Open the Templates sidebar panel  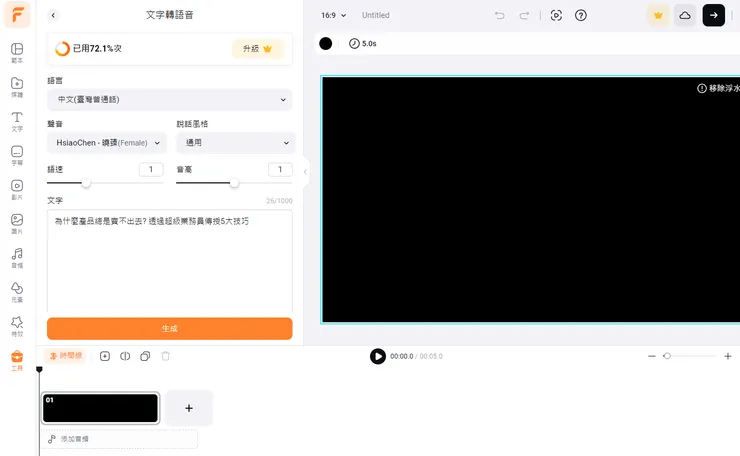[x=17, y=53]
